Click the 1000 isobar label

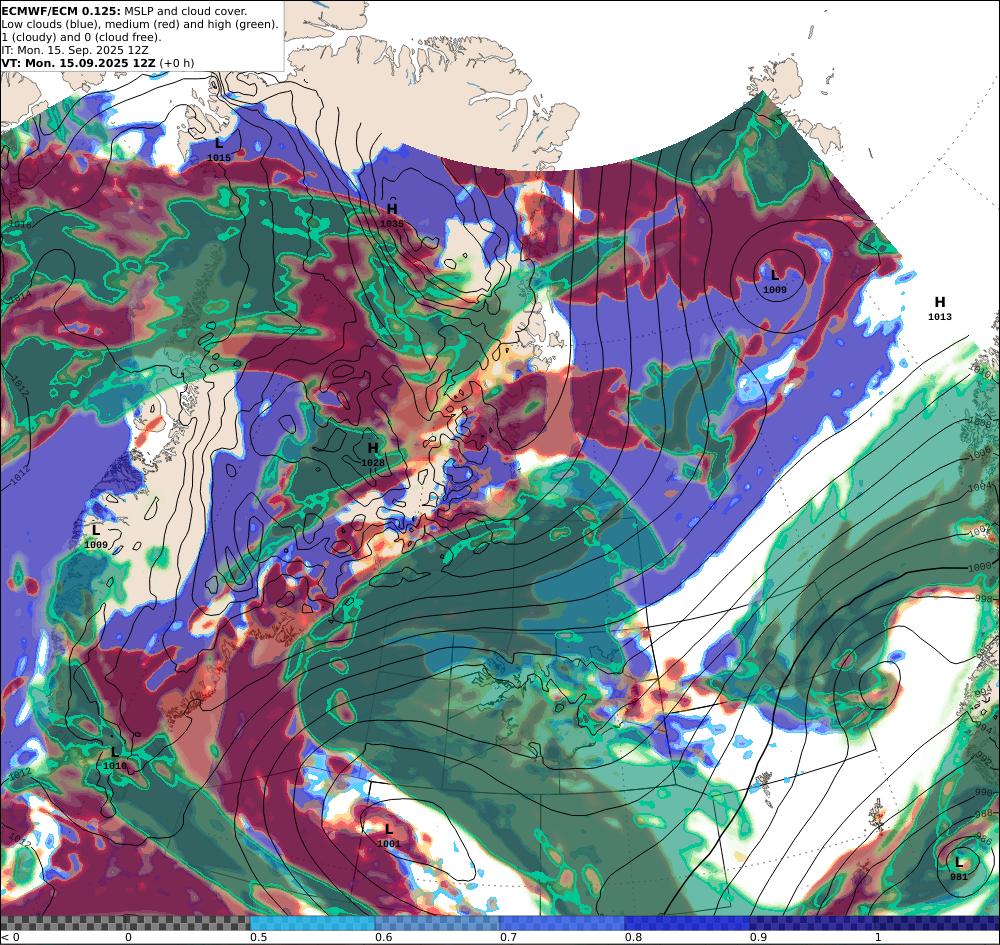pos(980,568)
